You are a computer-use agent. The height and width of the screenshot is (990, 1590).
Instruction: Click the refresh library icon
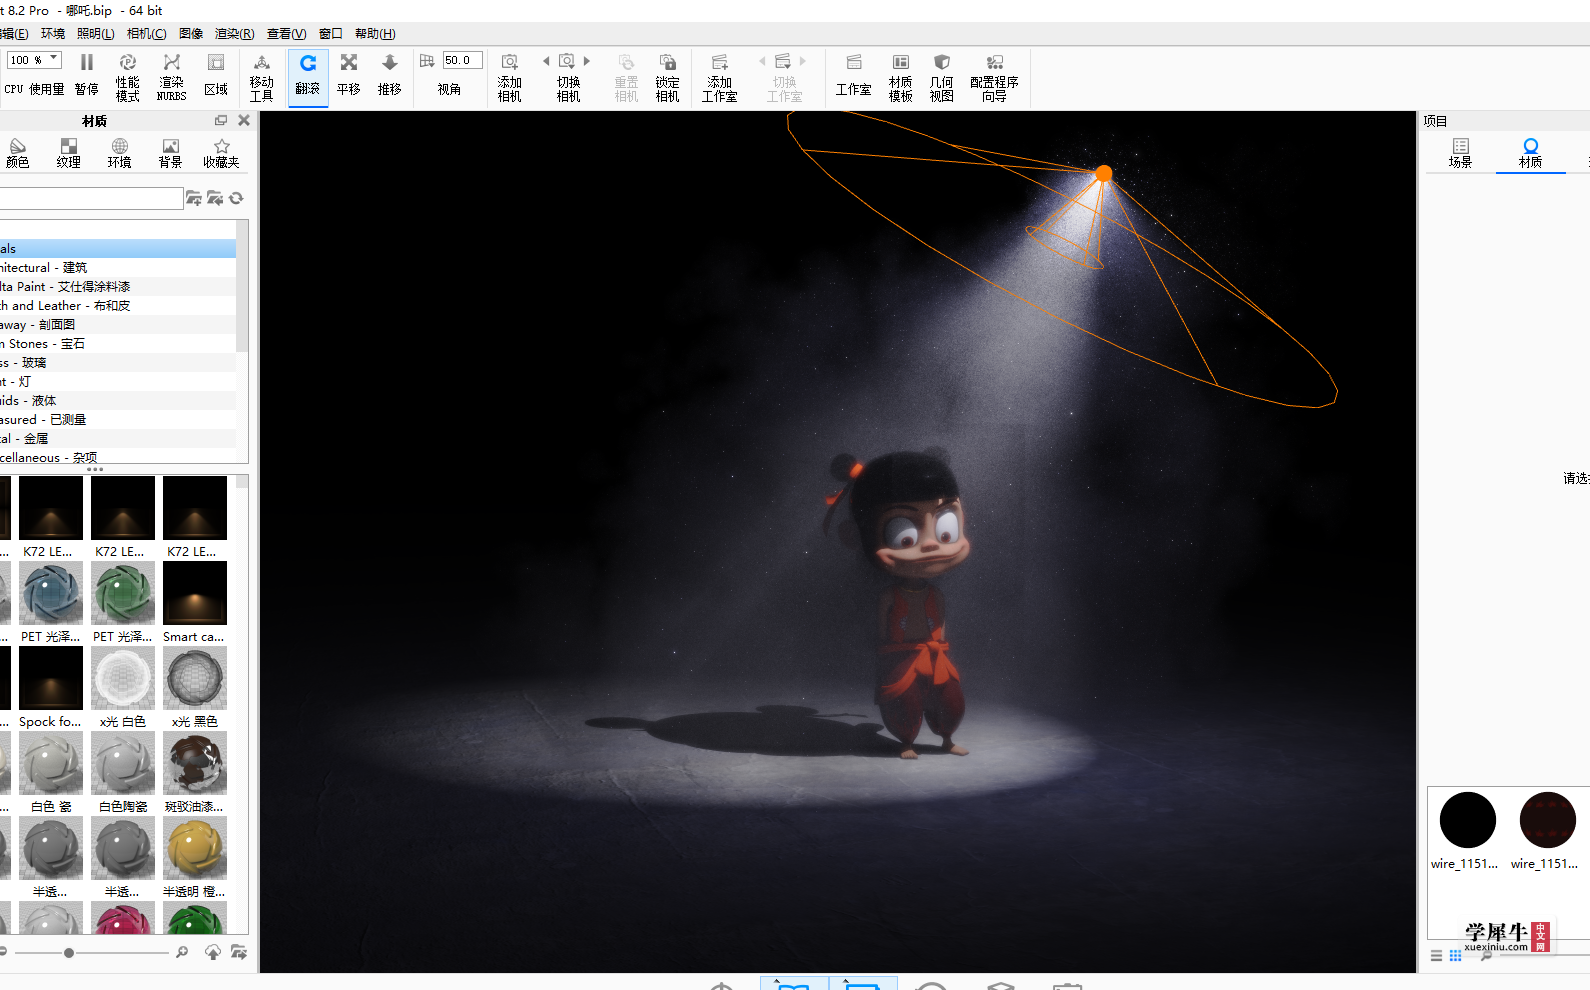[x=237, y=198]
